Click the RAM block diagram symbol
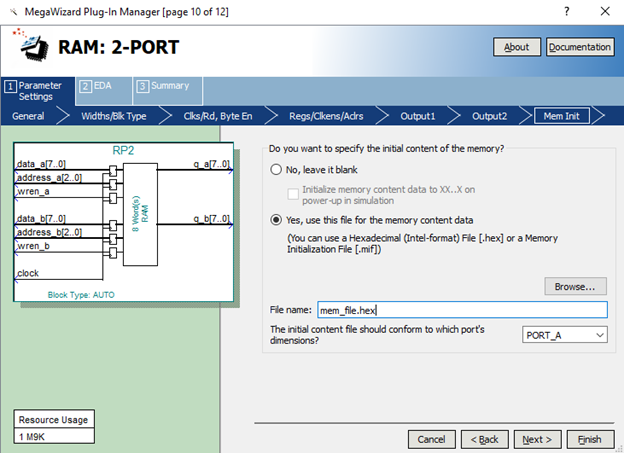Viewport: 624px width, 453px height. 140,213
